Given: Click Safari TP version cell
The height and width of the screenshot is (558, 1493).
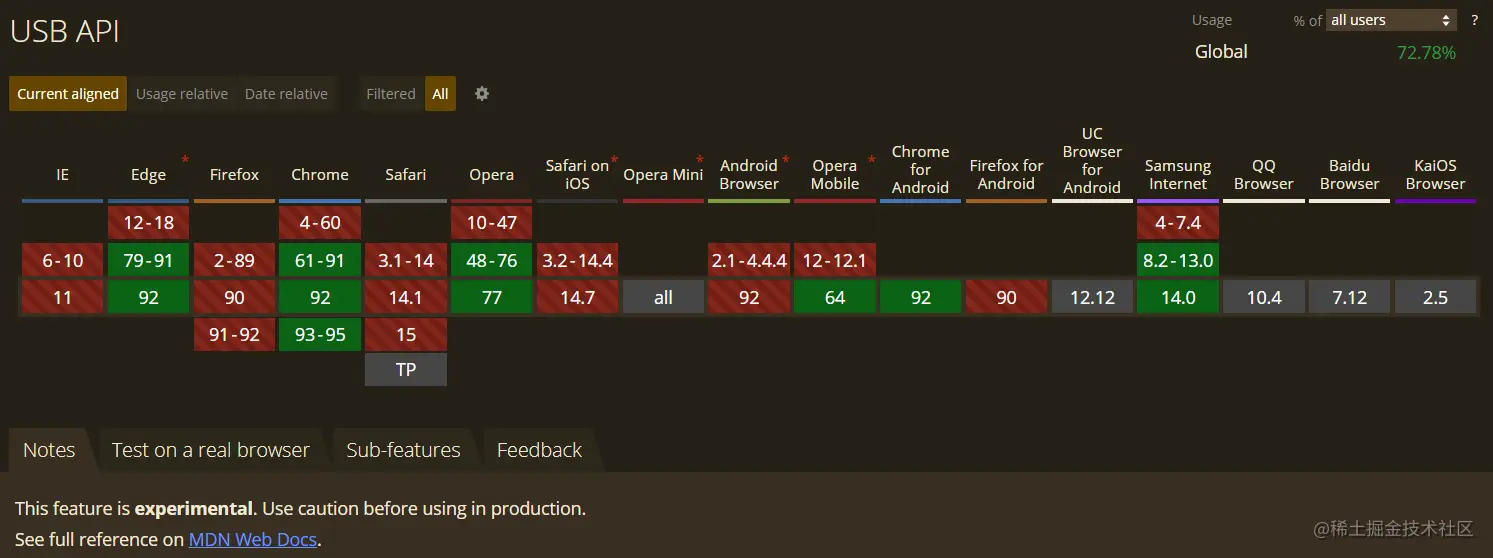Looking at the screenshot, I should [x=406, y=369].
